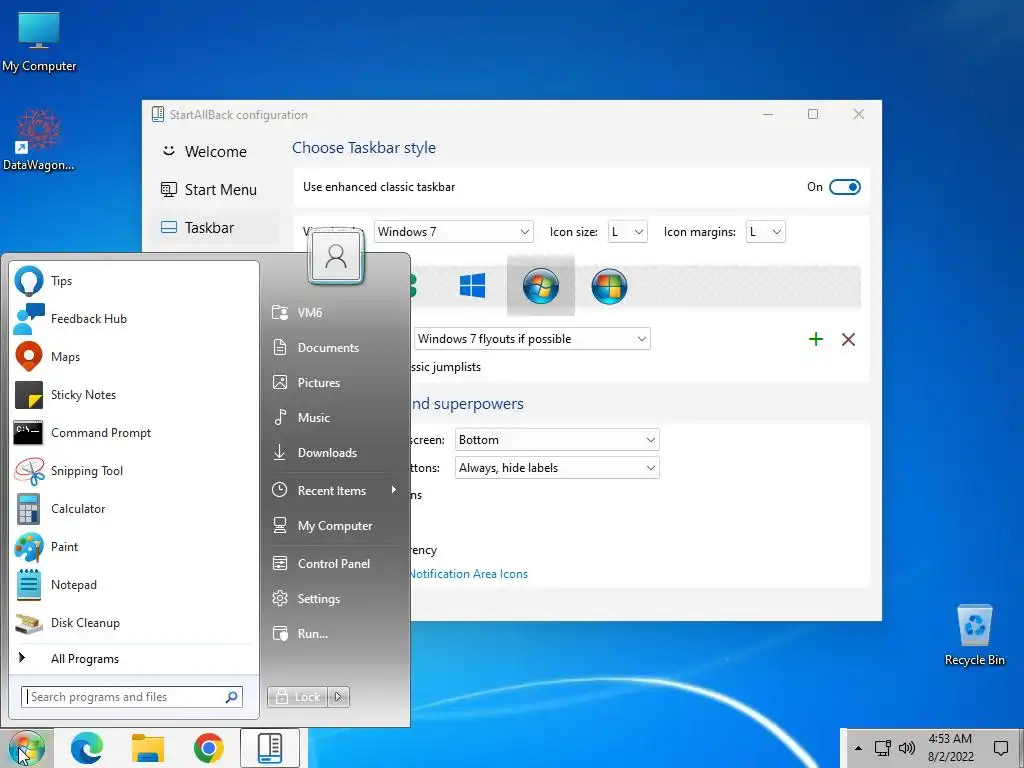Open Command Prompt
The height and width of the screenshot is (768, 1024).
point(134,432)
